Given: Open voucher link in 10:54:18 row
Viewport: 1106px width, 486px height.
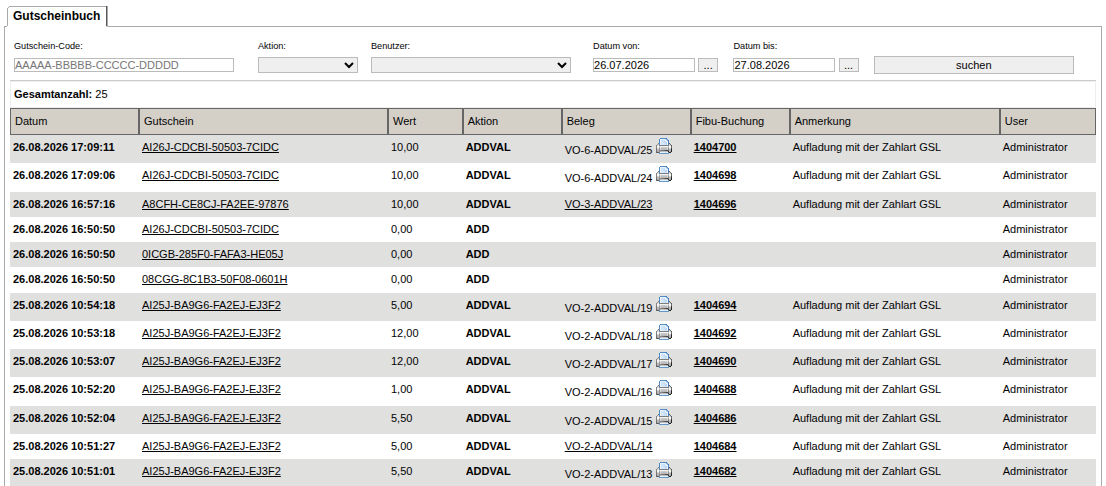Looking at the screenshot, I should (211, 305).
